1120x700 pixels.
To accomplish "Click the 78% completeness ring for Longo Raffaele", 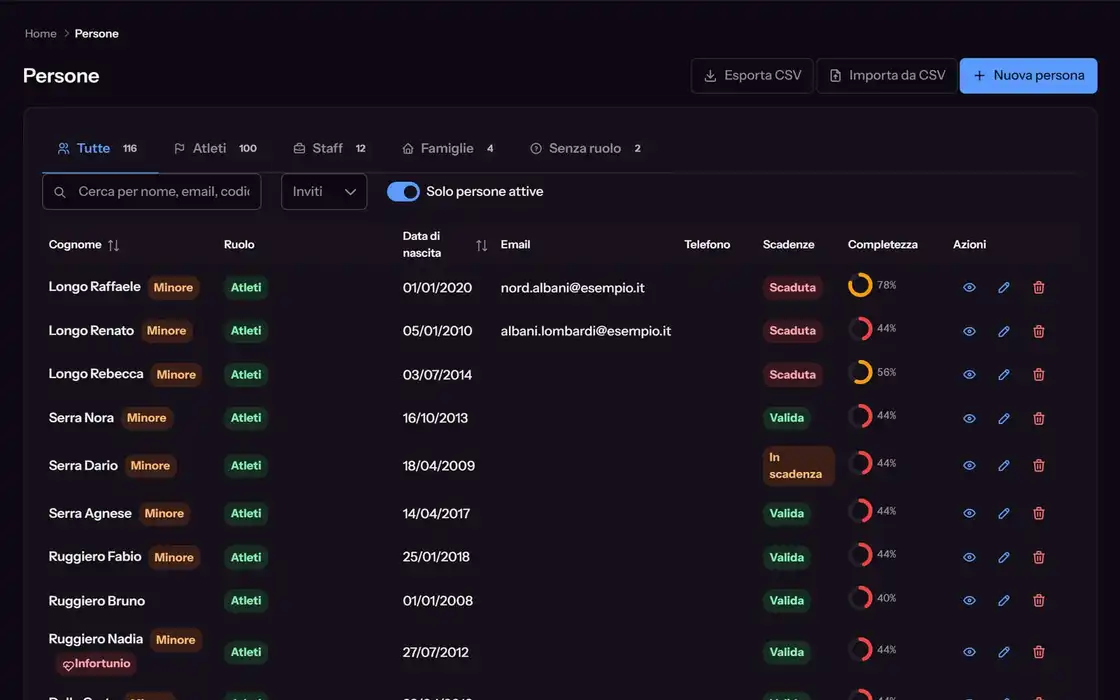I will coord(860,285).
